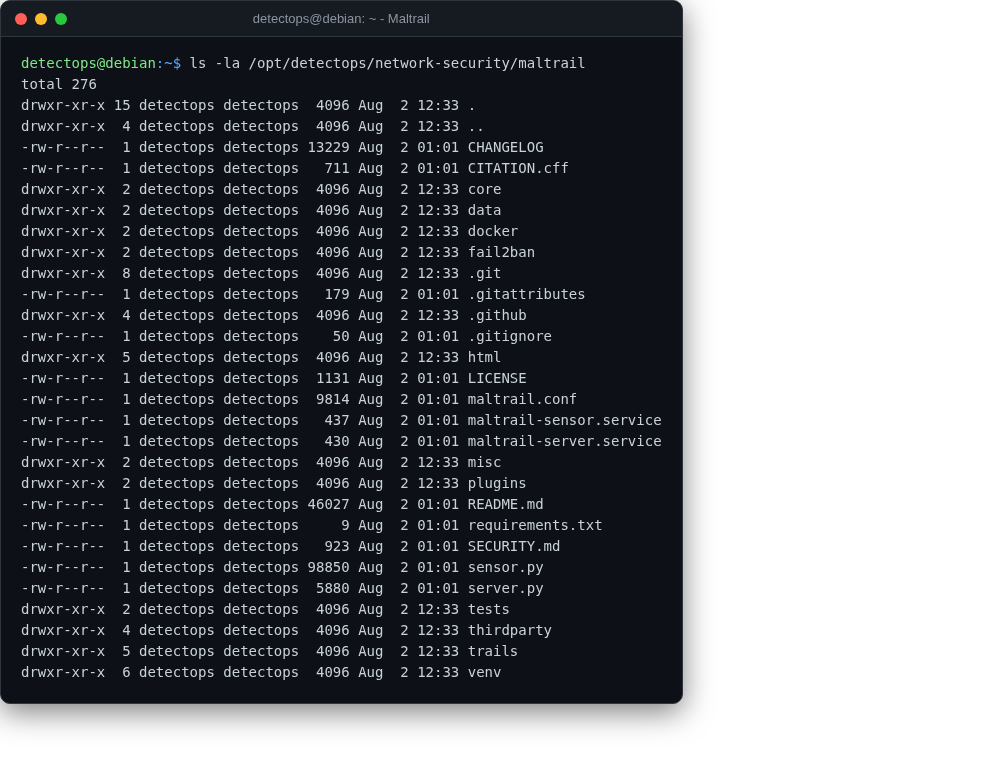The image size is (1000, 783).
Task: Click the size 179 of .gitattributes
Action: click(x=337, y=295)
